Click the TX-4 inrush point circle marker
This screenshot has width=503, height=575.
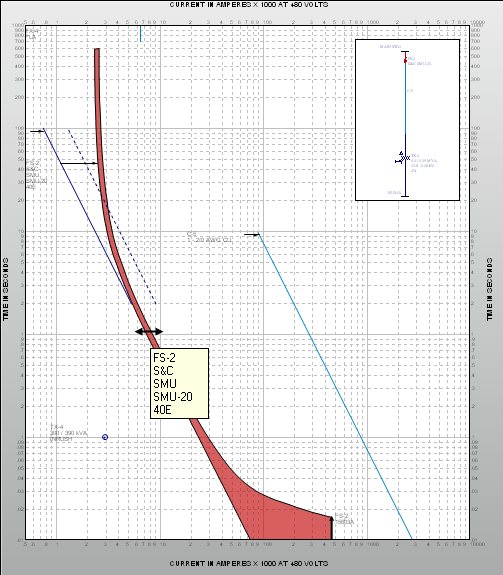click(105, 437)
